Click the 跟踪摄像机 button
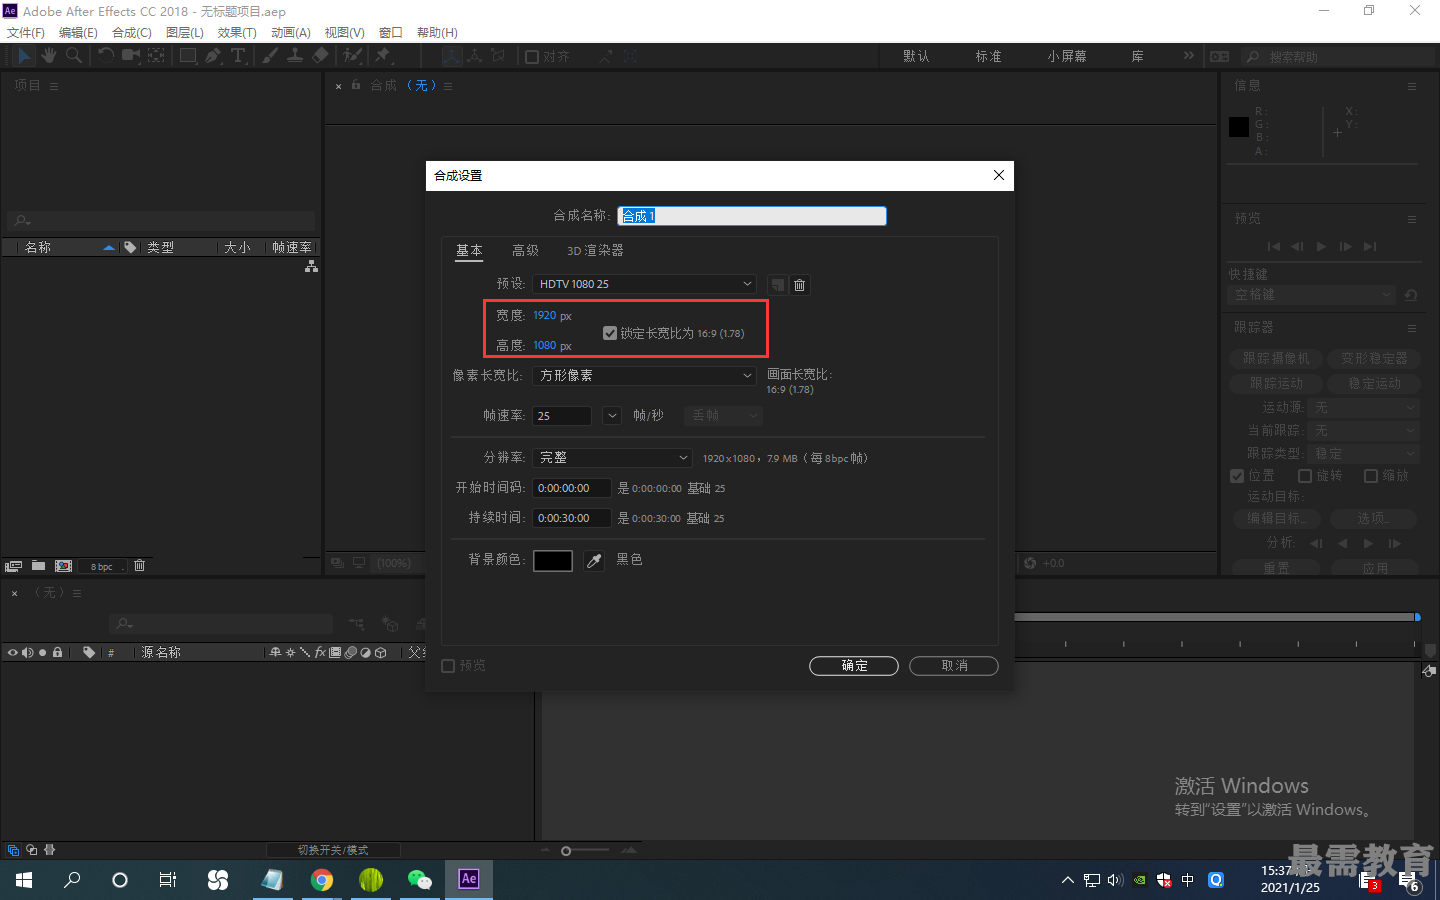This screenshot has width=1440, height=900. point(1275,358)
